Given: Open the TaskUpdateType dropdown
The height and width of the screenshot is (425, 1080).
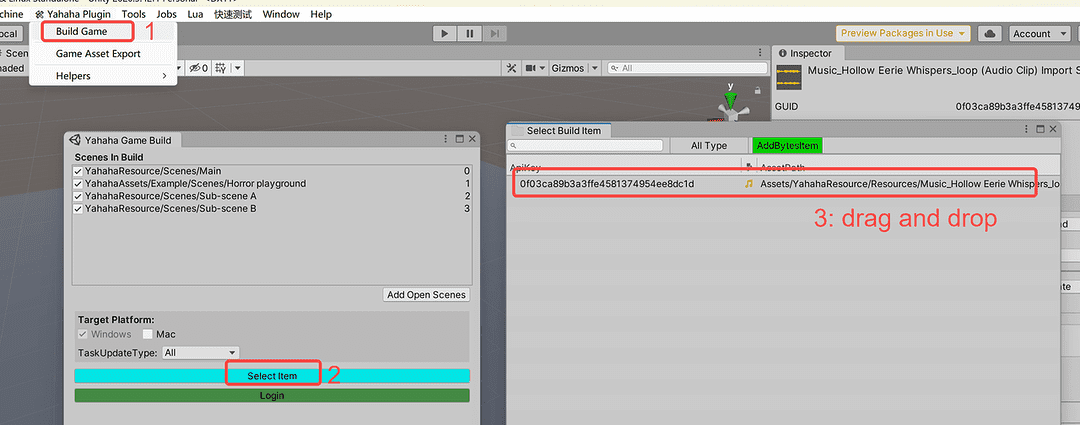Looking at the screenshot, I should click(x=201, y=352).
